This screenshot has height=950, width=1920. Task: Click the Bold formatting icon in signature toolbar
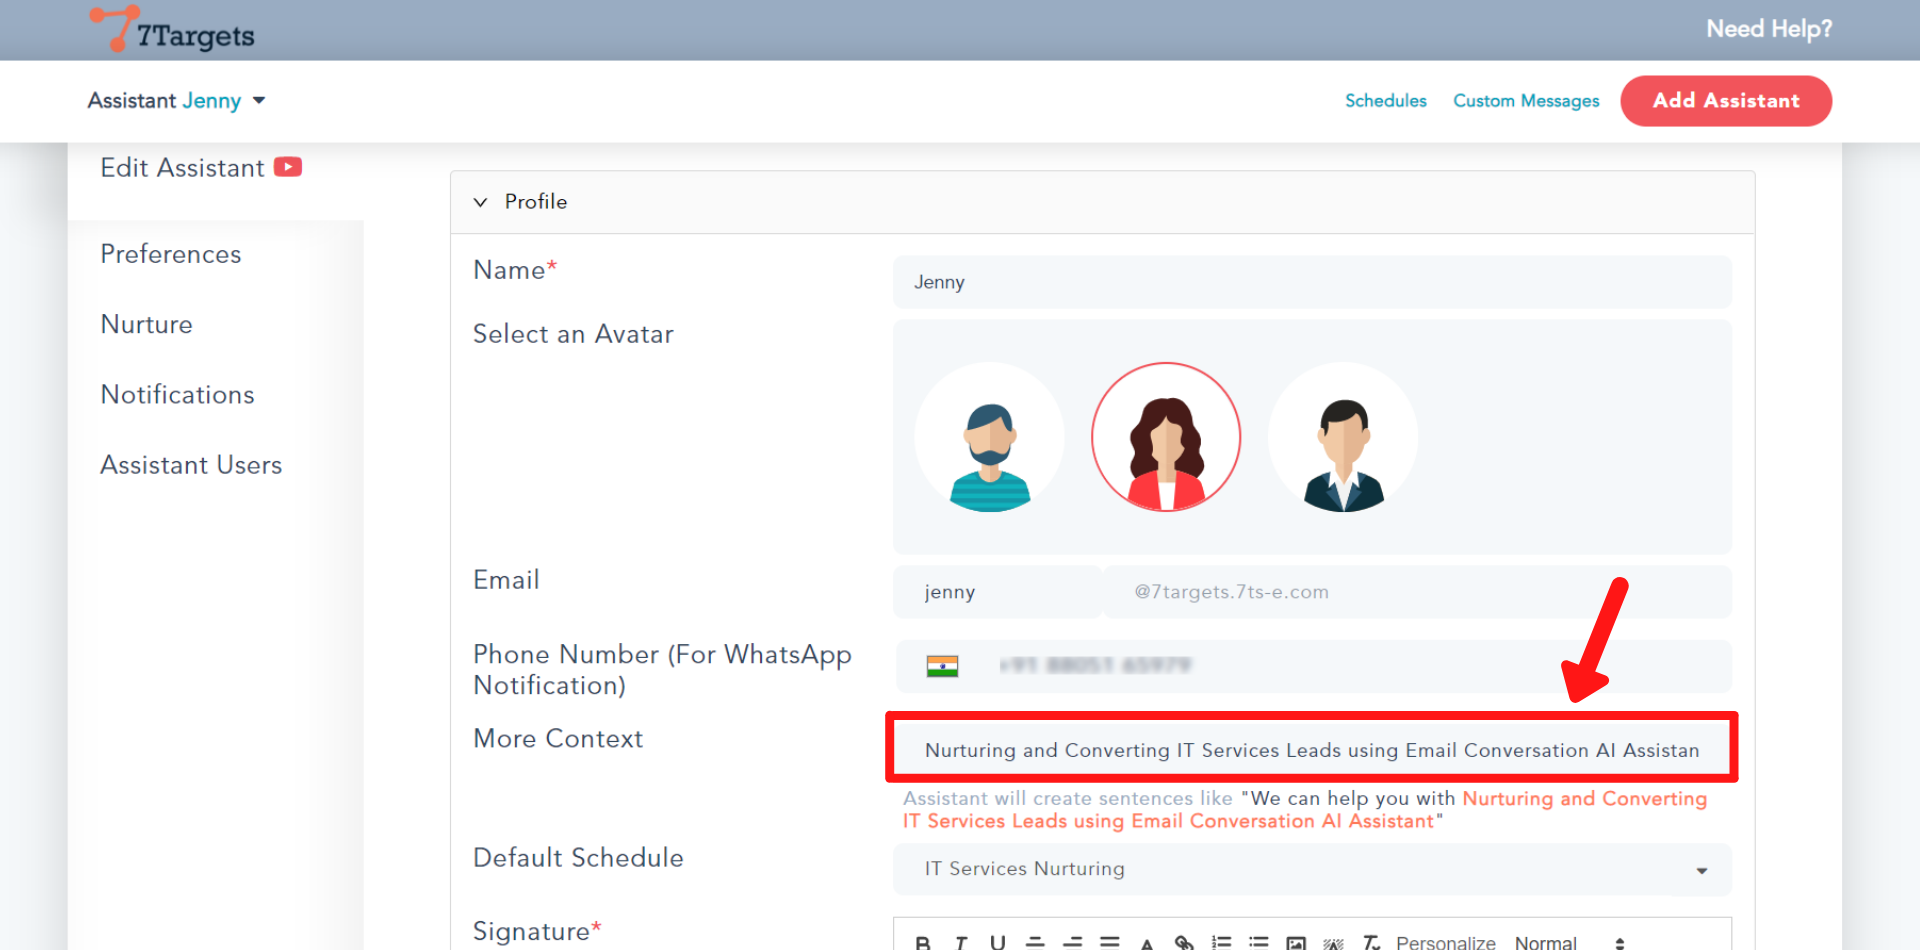tap(922, 942)
